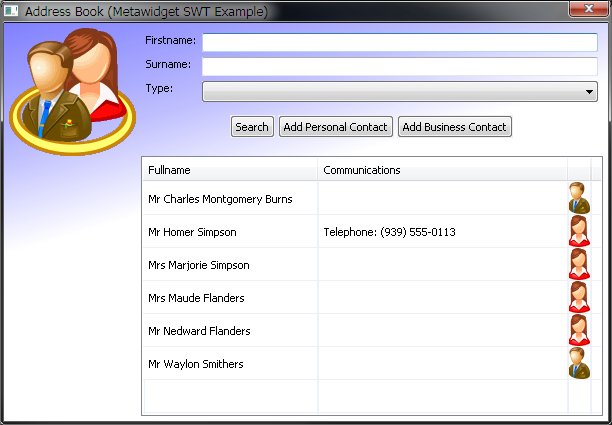Click the contact icon in Nedward Flanders row

point(579,330)
